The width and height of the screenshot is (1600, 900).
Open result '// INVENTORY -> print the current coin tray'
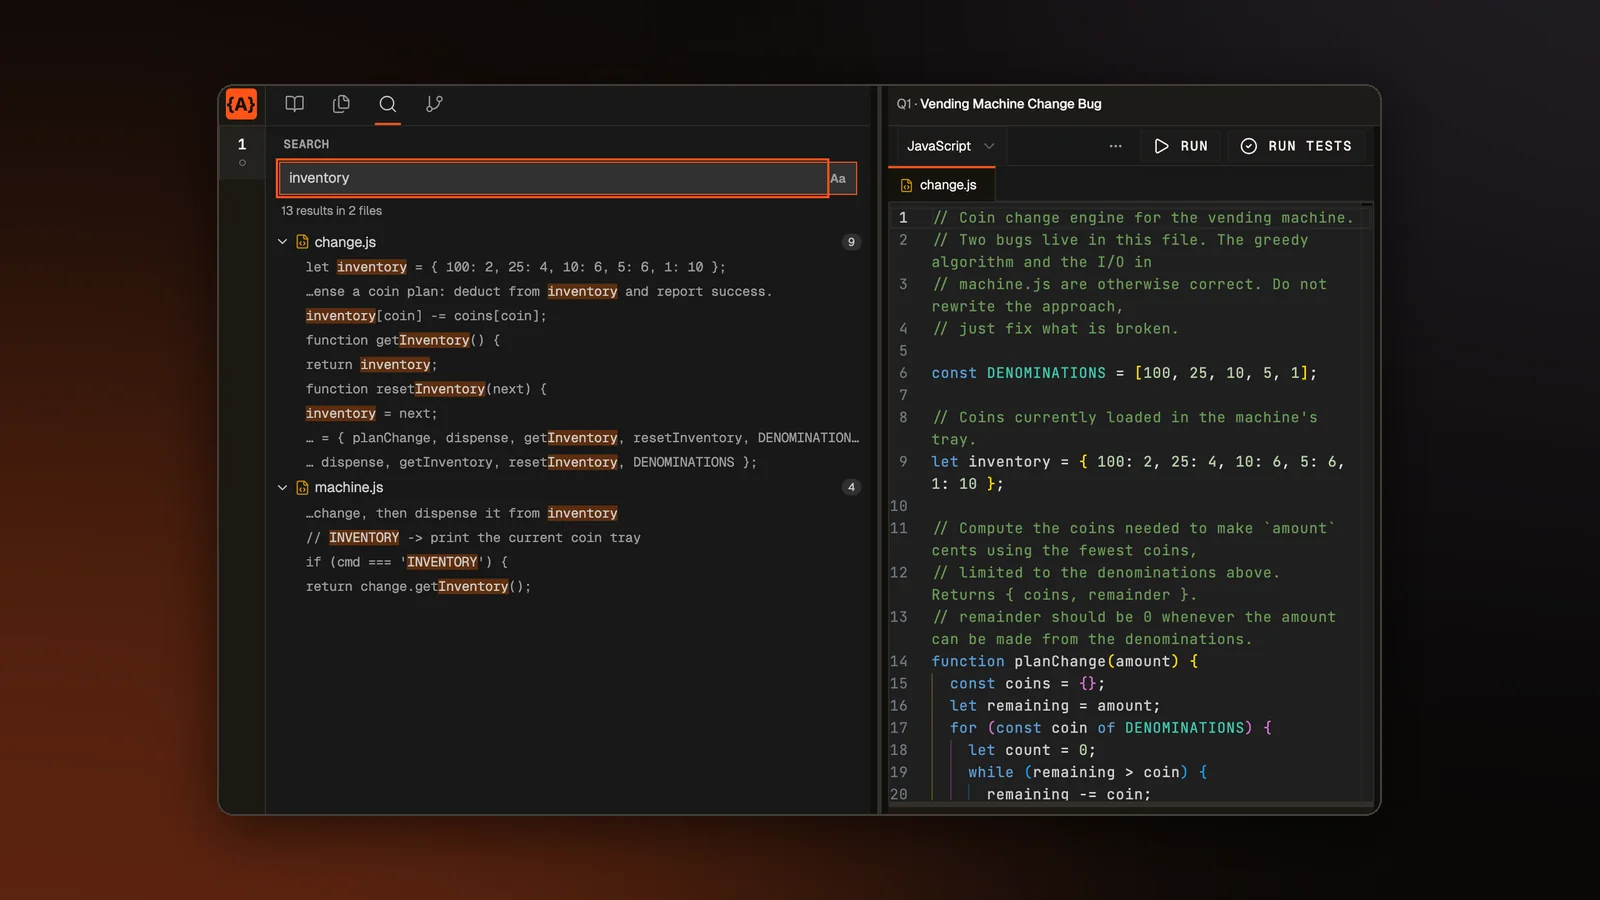473,538
